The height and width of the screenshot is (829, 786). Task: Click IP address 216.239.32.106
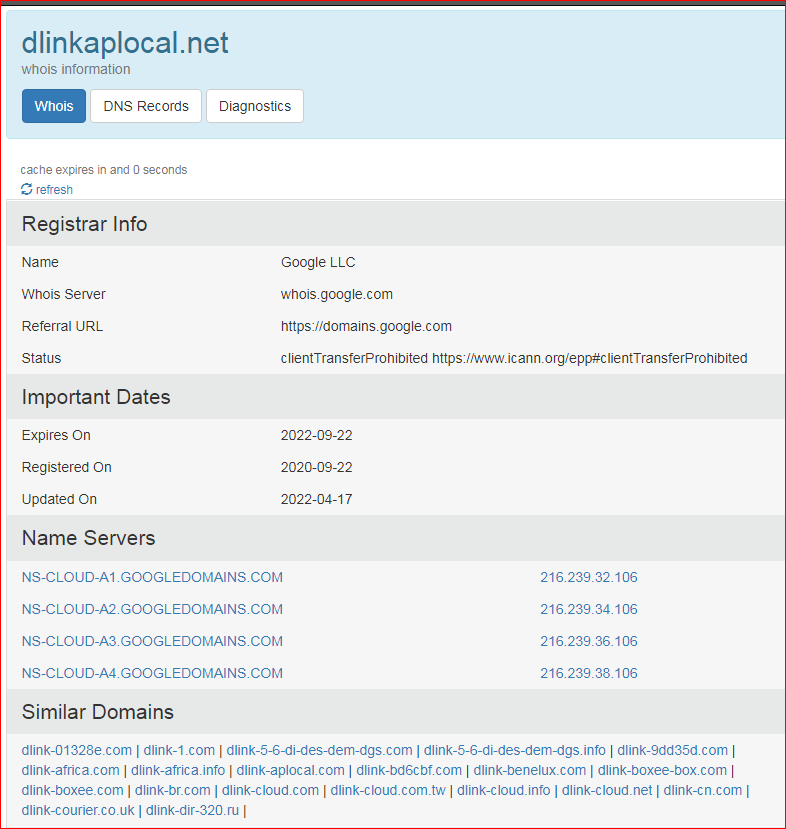pyautogui.click(x=589, y=577)
